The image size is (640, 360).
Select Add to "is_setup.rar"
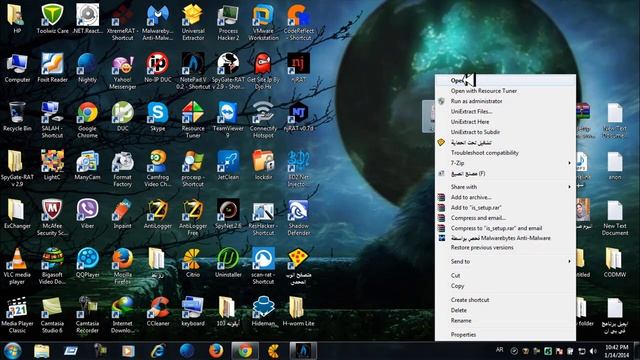tap(505, 207)
